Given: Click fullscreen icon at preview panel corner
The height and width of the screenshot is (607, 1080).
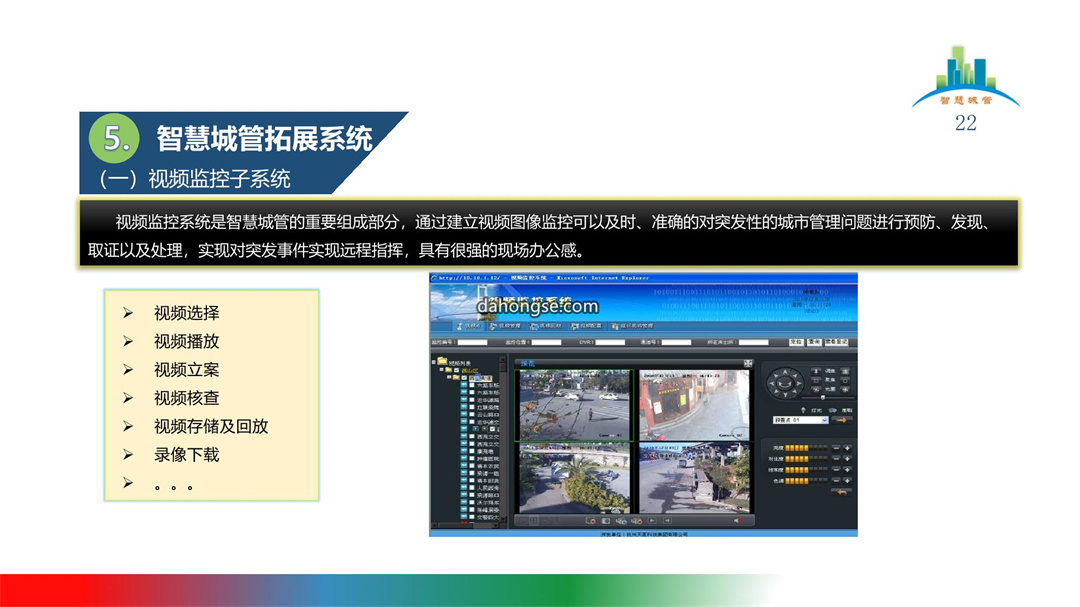Looking at the screenshot, I should 748,363.
